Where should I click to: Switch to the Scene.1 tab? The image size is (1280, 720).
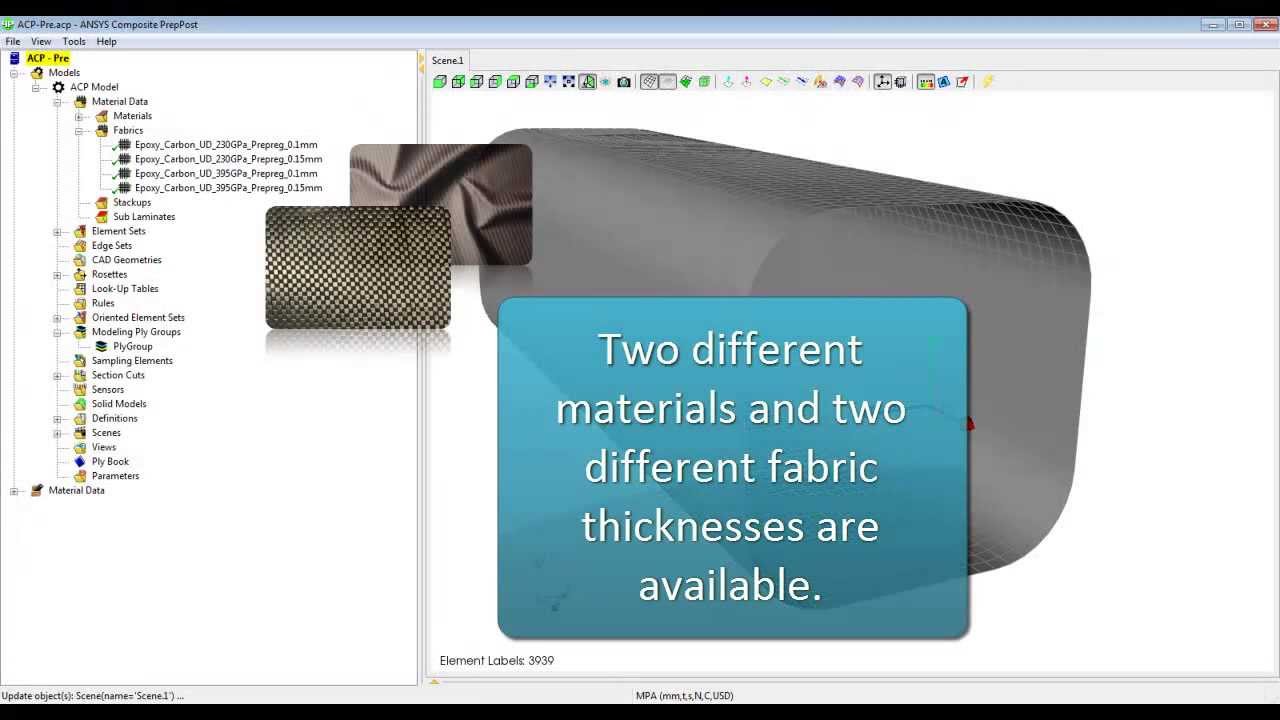coord(447,61)
